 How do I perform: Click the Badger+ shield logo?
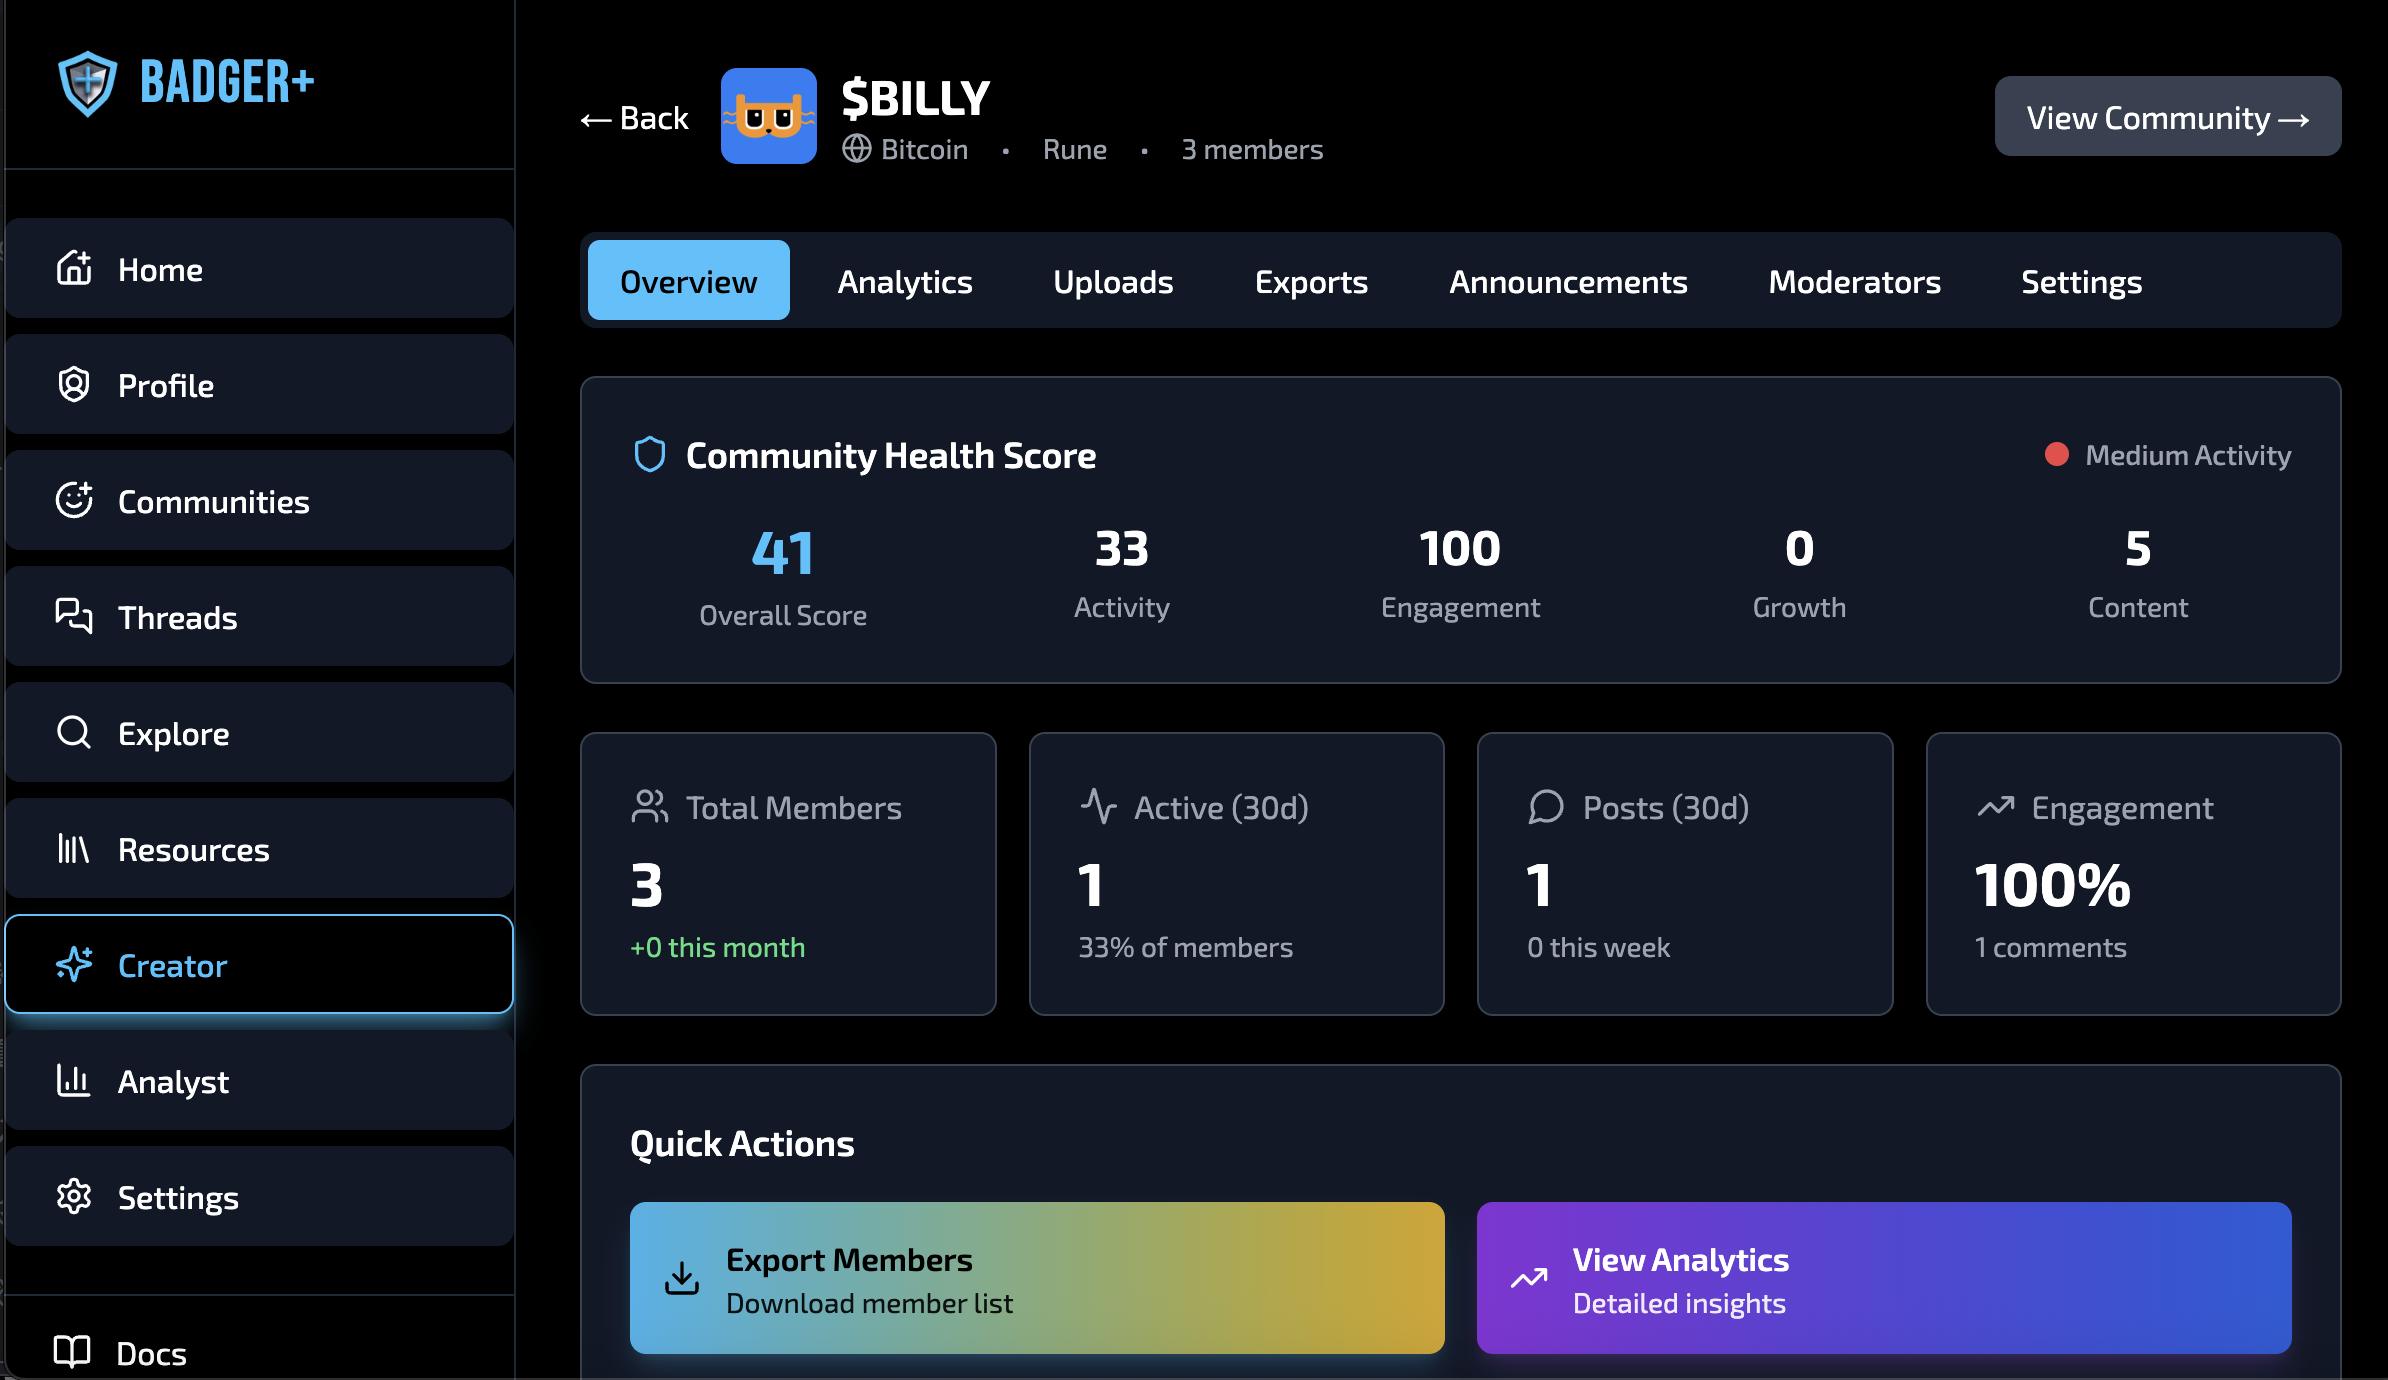(88, 83)
